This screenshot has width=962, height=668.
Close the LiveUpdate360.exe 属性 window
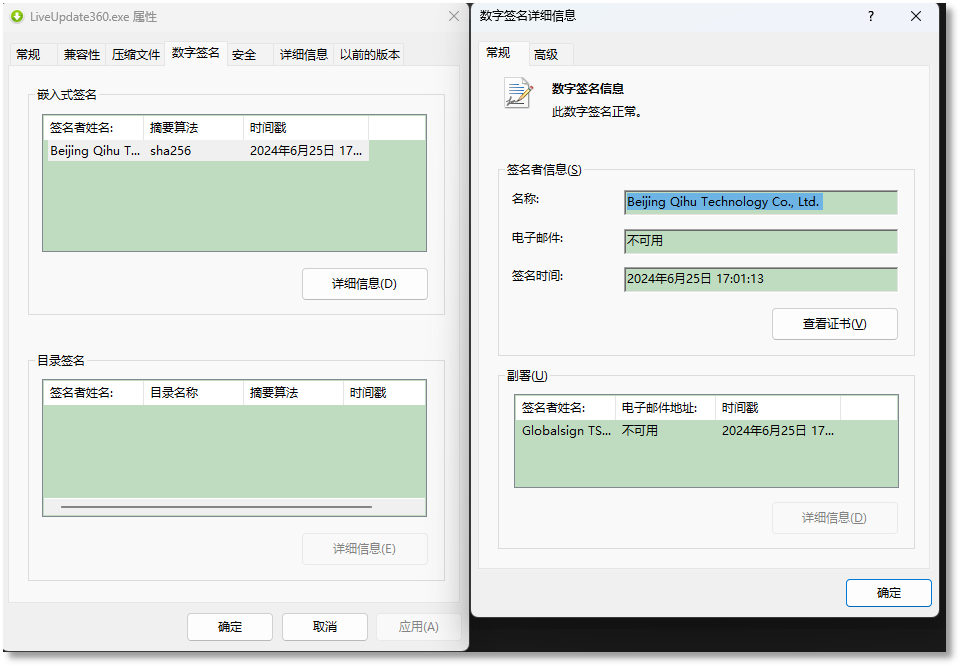coord(453,17)
